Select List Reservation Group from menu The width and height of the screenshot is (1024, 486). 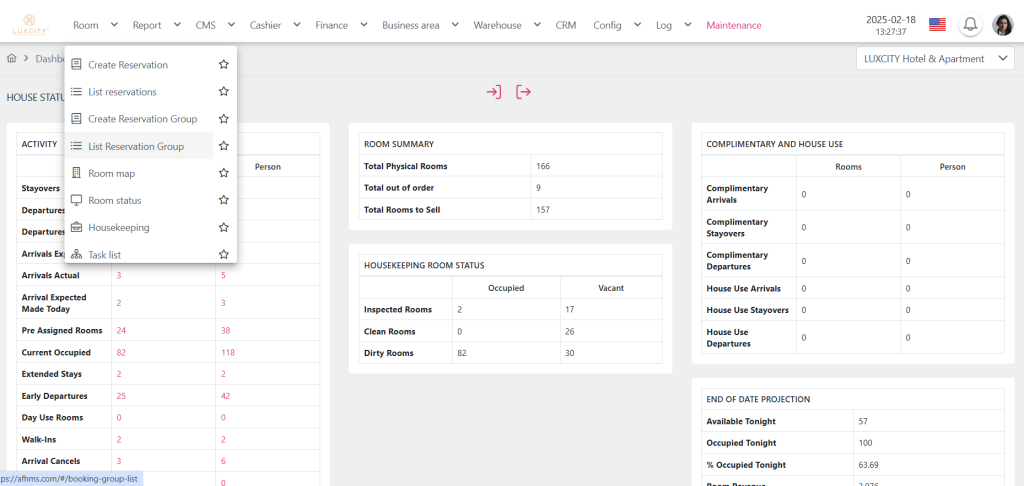coord(136,146)
